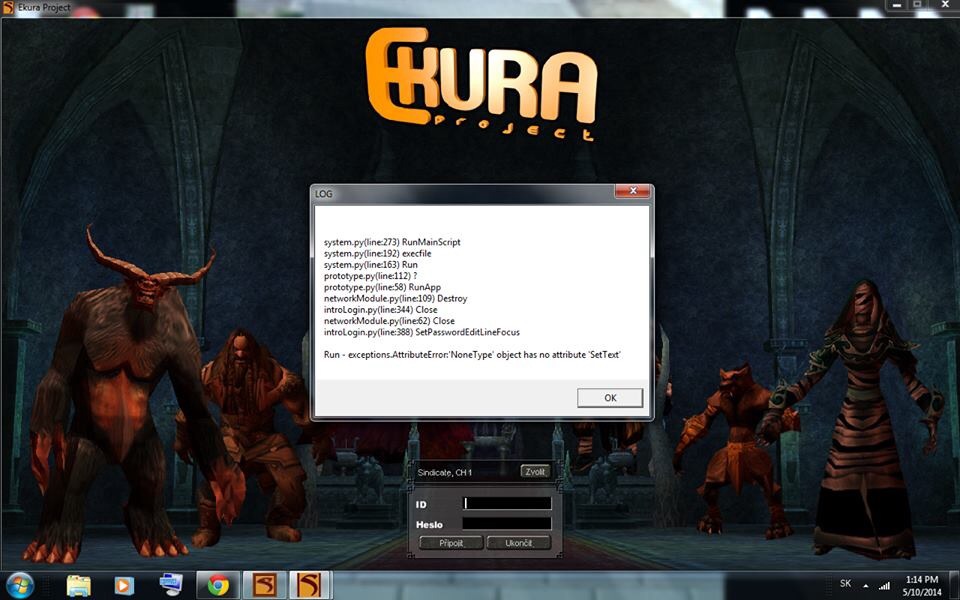Viewport: 960px width, 600px height.
Task: Minimize the Ekura Project window
Action: (x=894, y=5)
